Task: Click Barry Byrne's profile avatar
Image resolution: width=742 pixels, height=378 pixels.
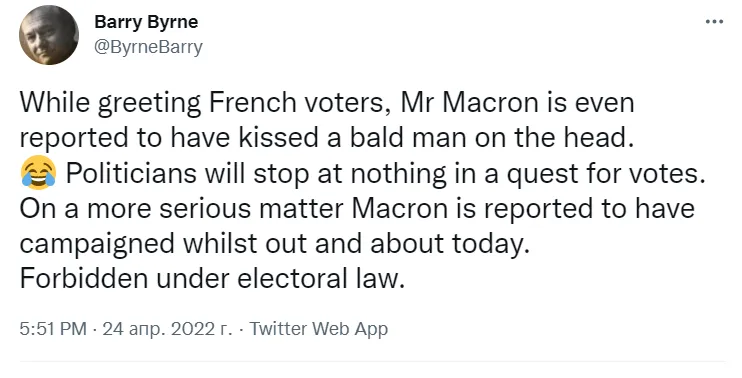Action: coord(49,35)
